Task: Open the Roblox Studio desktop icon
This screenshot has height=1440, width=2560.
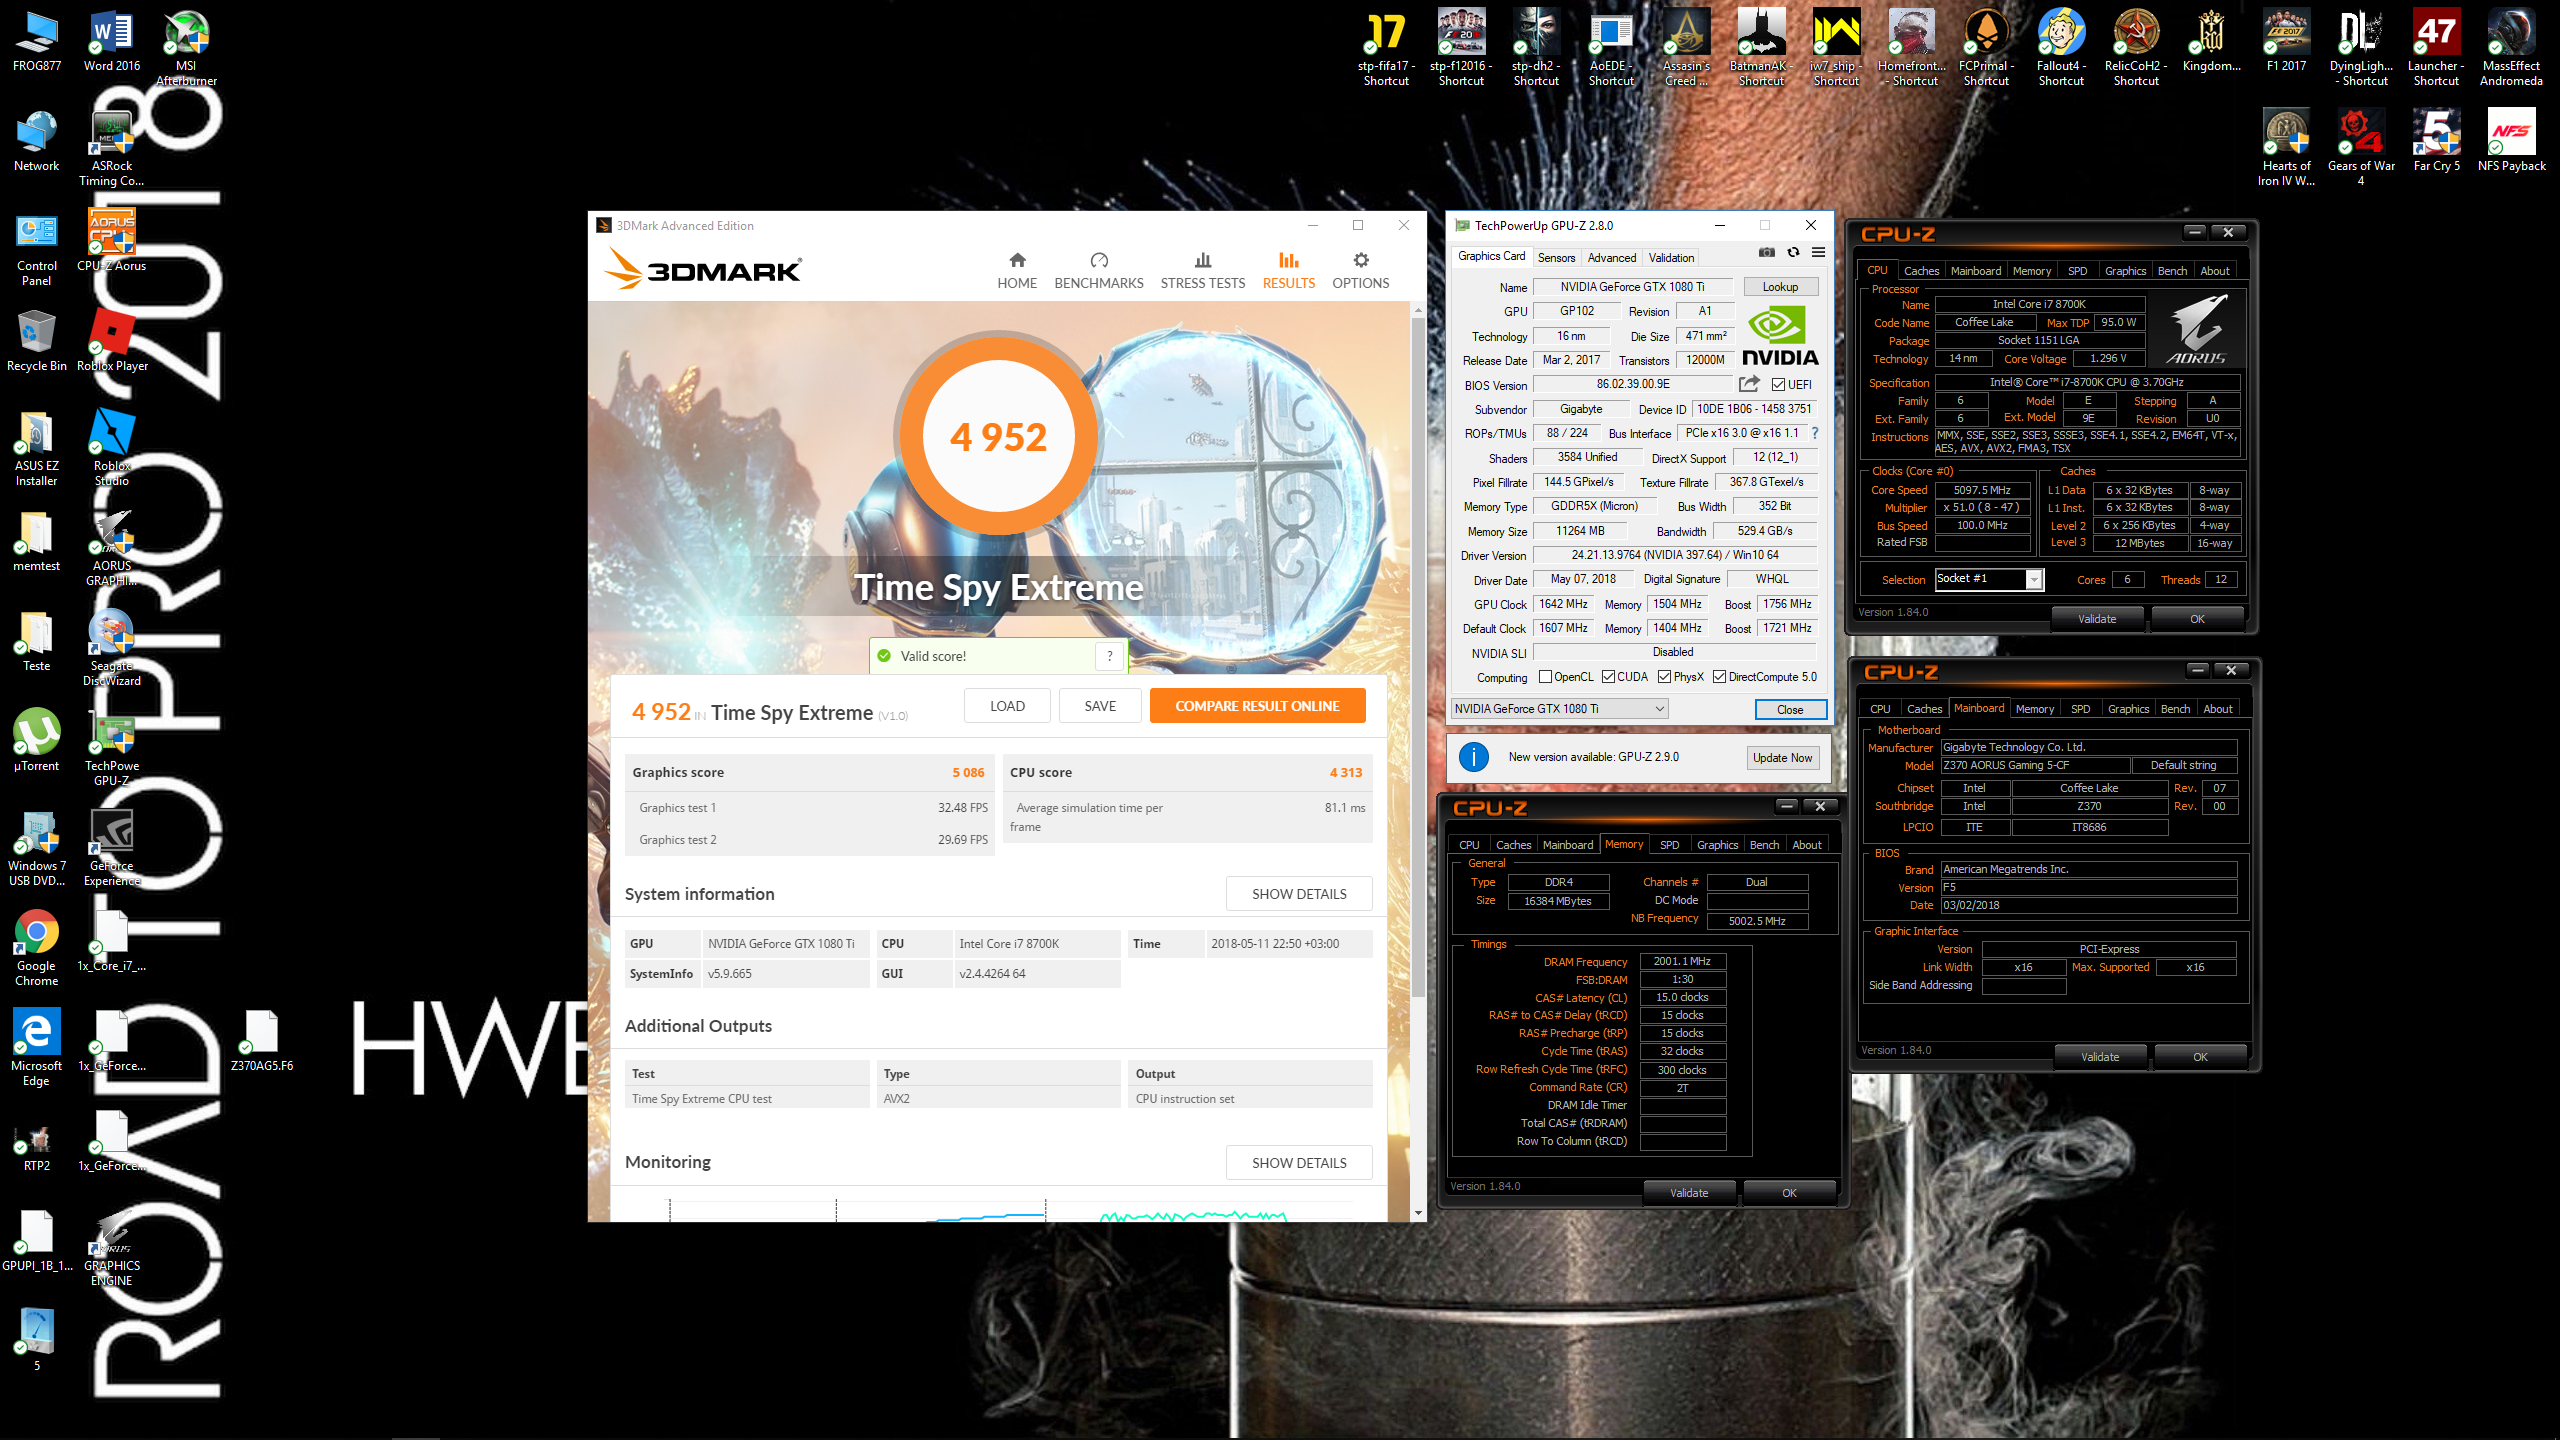Action: [112, 447]
